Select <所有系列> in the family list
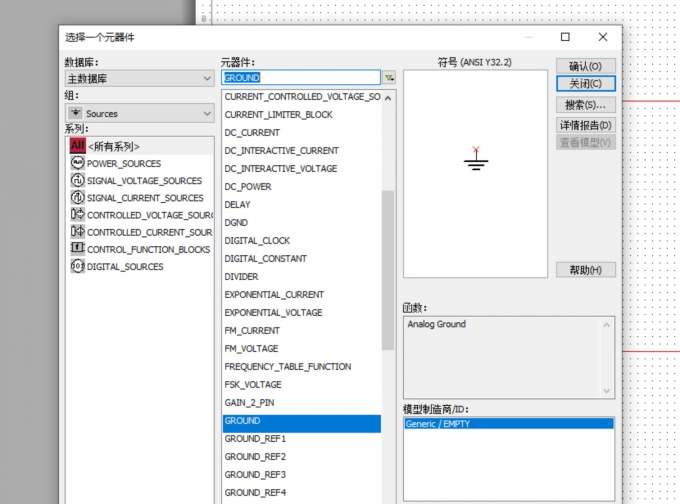The image size is (680, 504). (140, 146)
